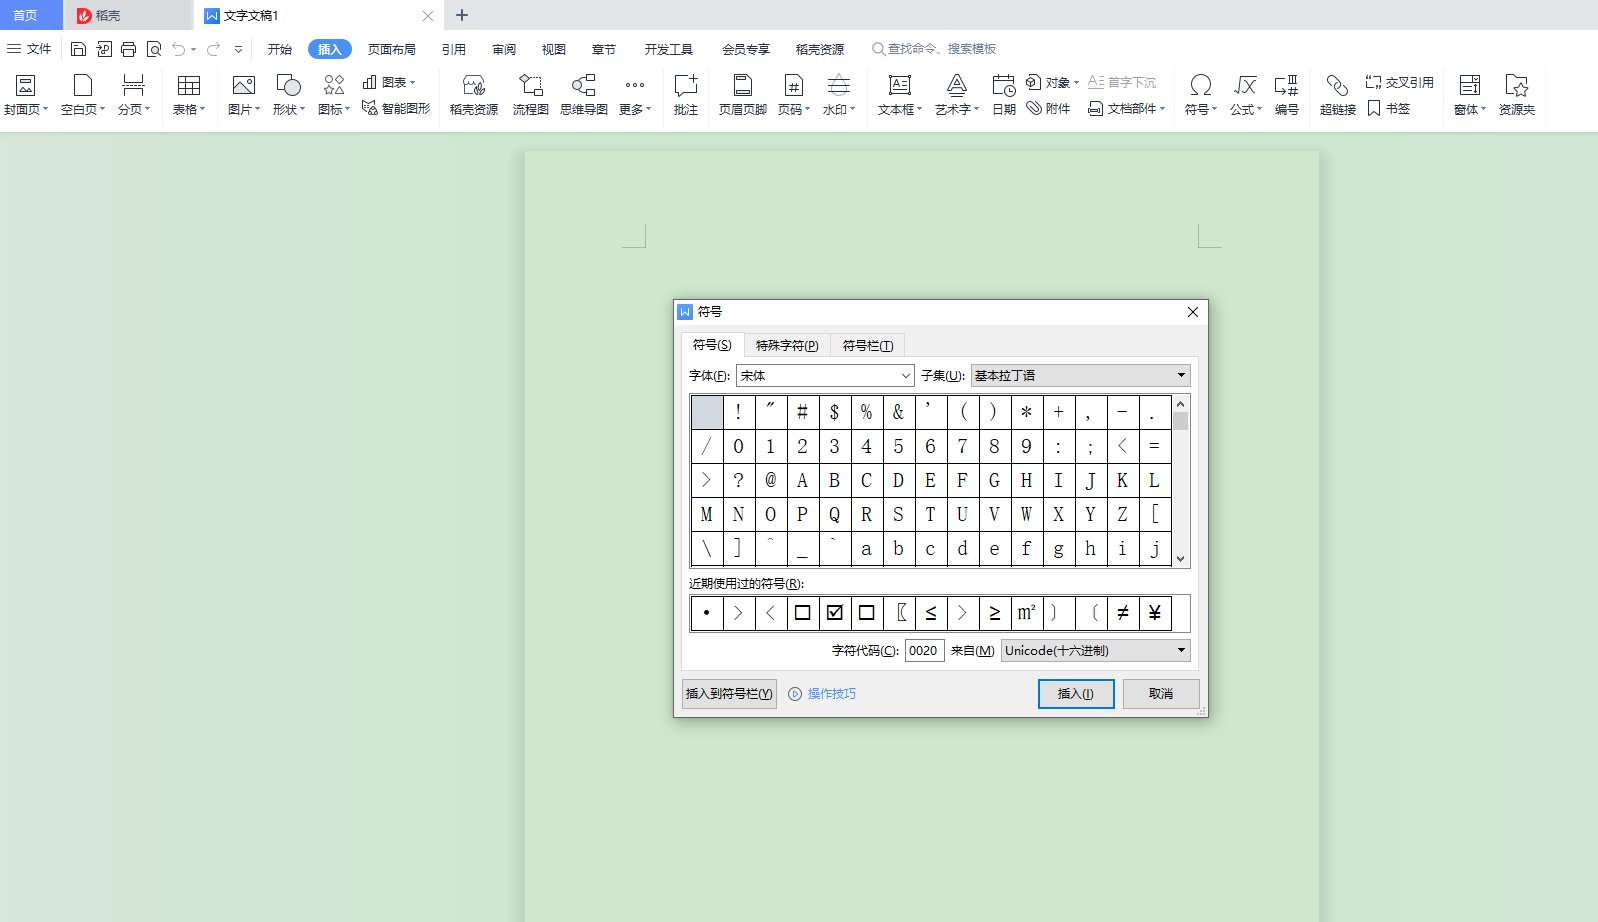Switch to Page Layout (页面布局) tab

tap(392, 49)
